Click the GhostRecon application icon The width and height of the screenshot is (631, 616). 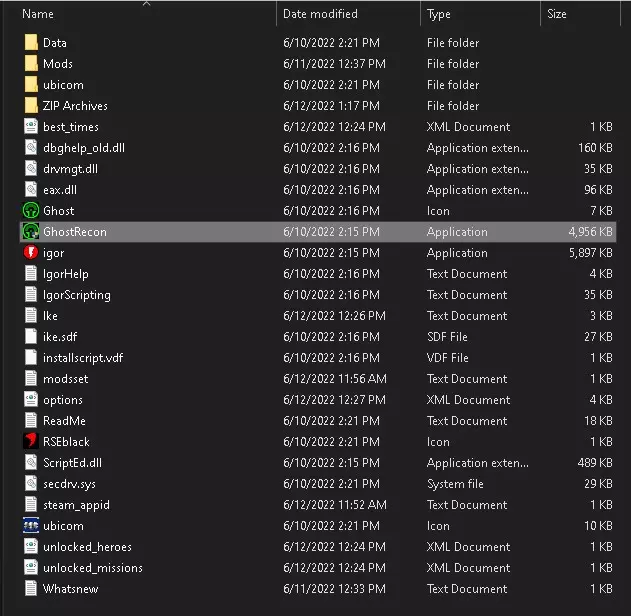[31, 232]
